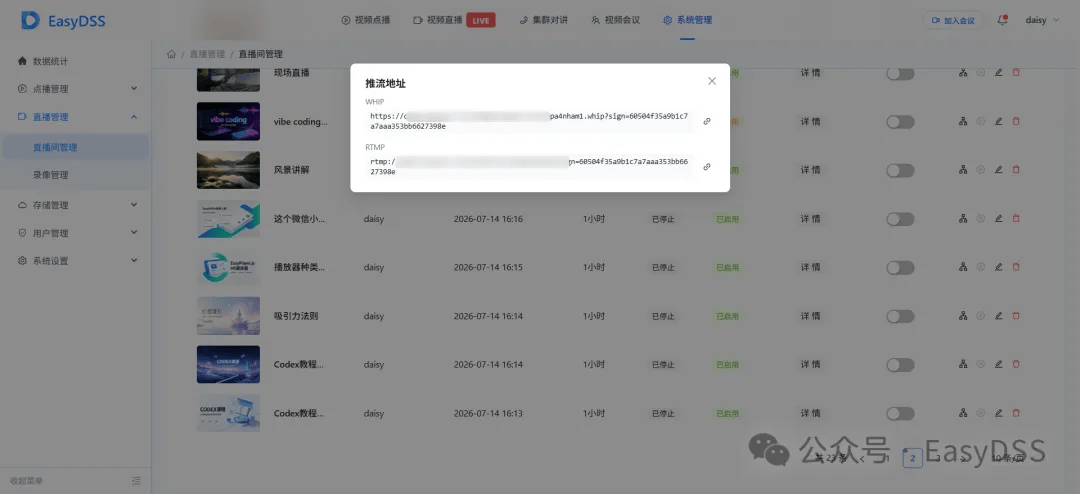Click the vibe coding thumbnail image

228,121
